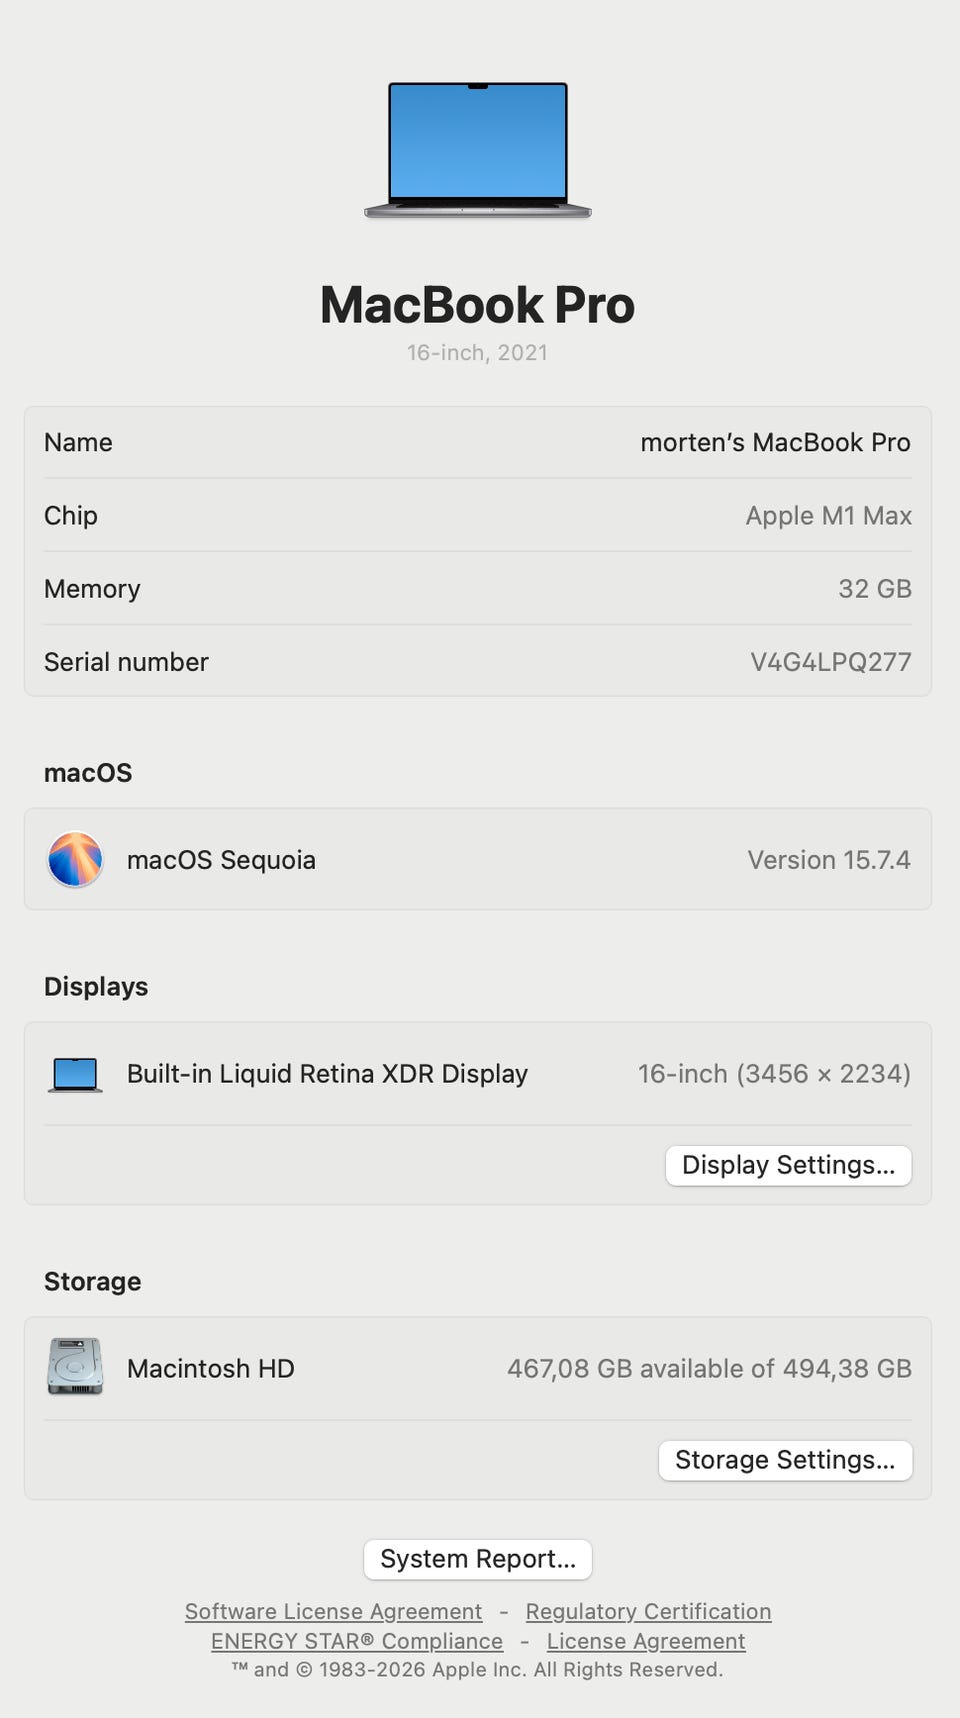Open the Regulatory Certification link

click(648, 1611)
